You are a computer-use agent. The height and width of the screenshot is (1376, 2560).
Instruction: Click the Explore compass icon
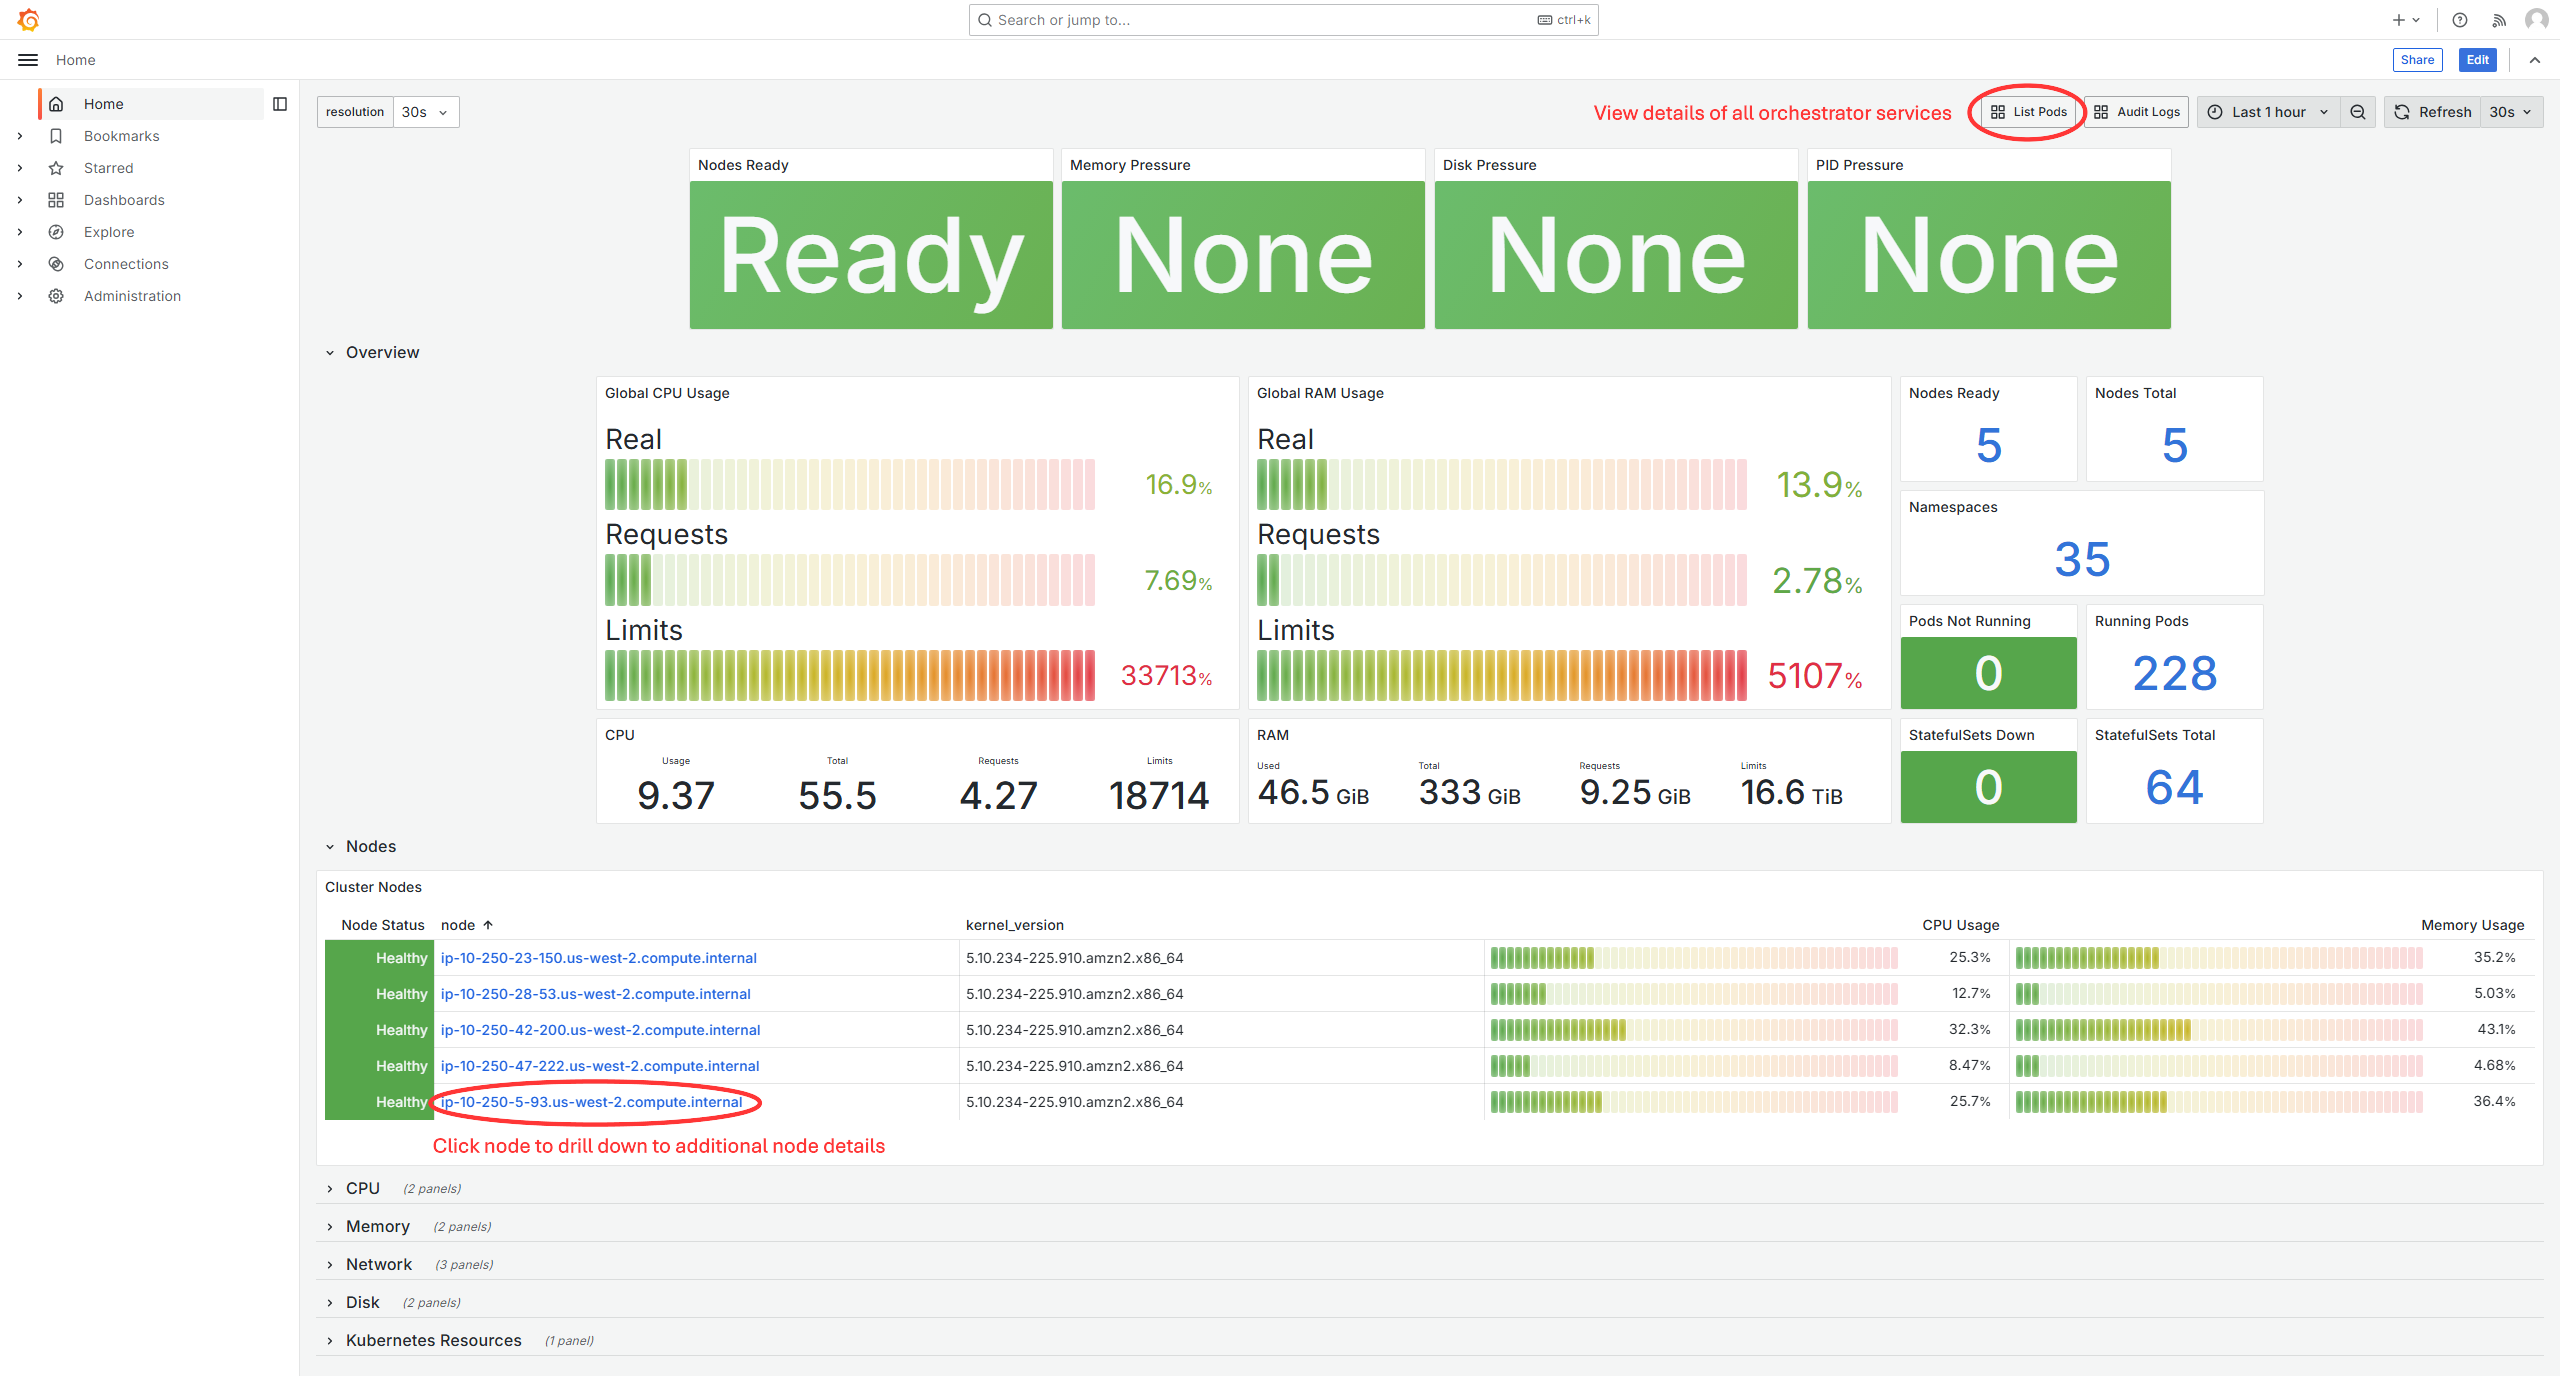pyautogui.click(x=56, y=232)
